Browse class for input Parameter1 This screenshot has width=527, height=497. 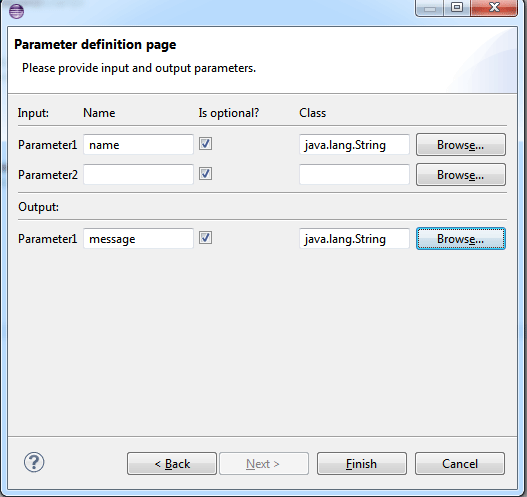(x=461, y=144)
